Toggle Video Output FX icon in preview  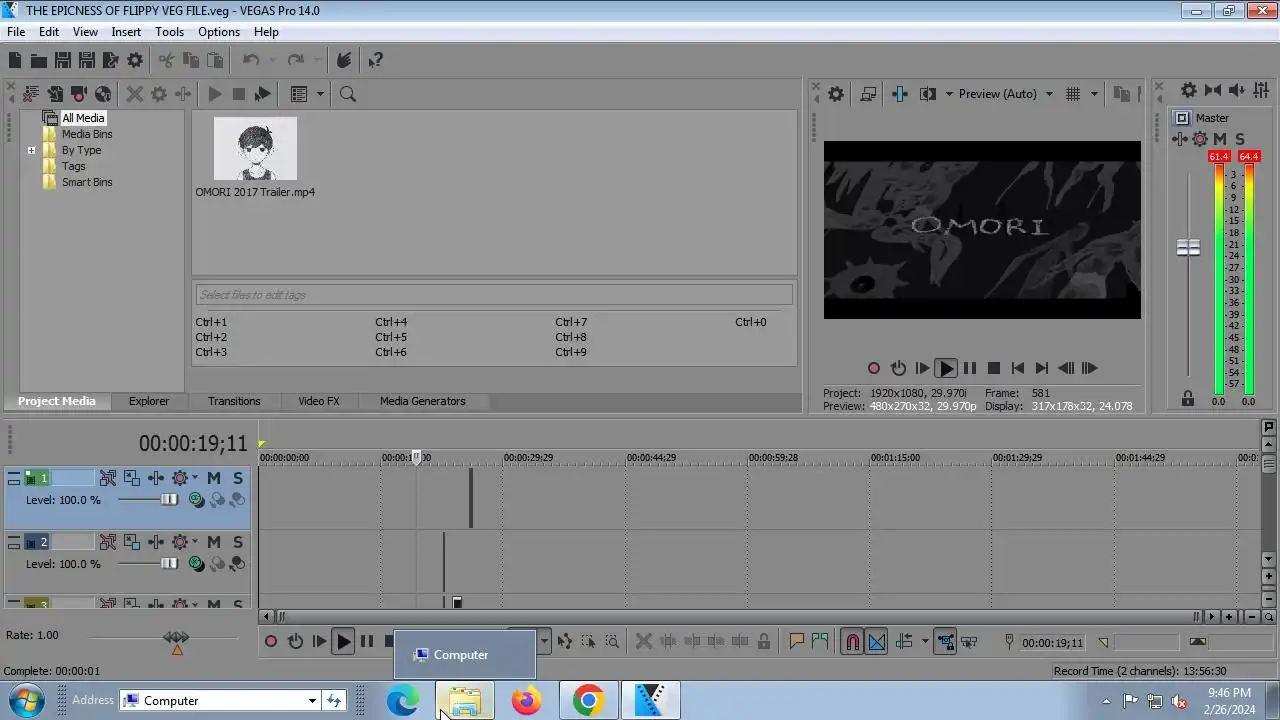[899, 94]
